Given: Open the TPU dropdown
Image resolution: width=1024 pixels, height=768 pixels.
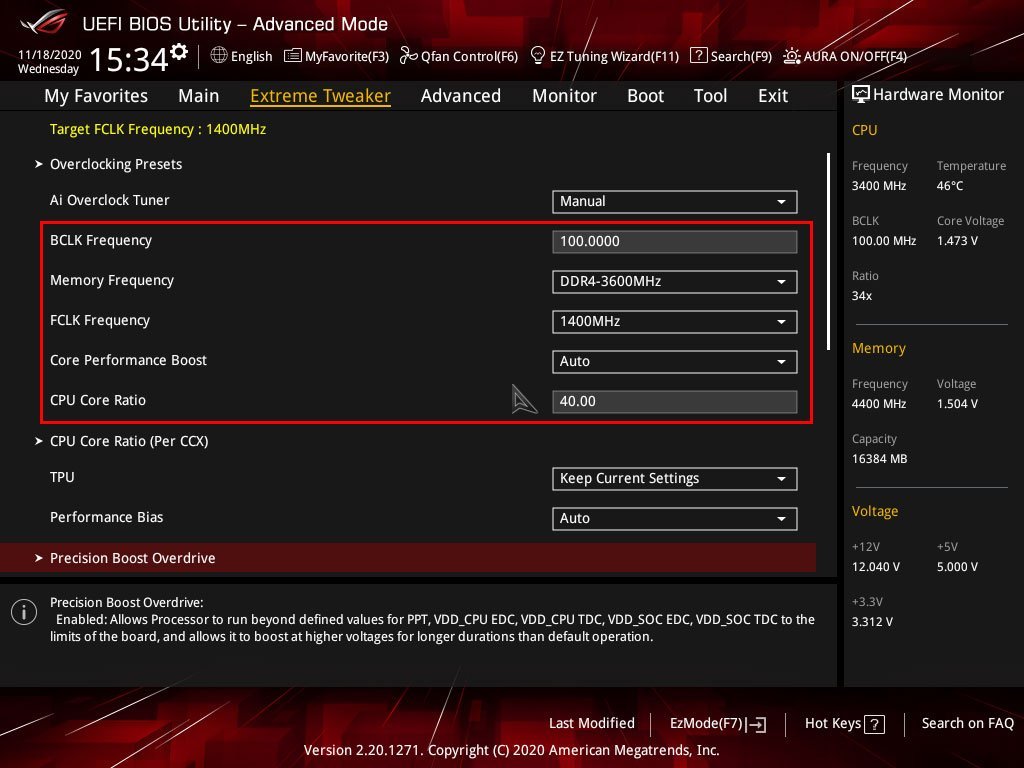Looking at the screenshot, I should [x=675, y=479].
